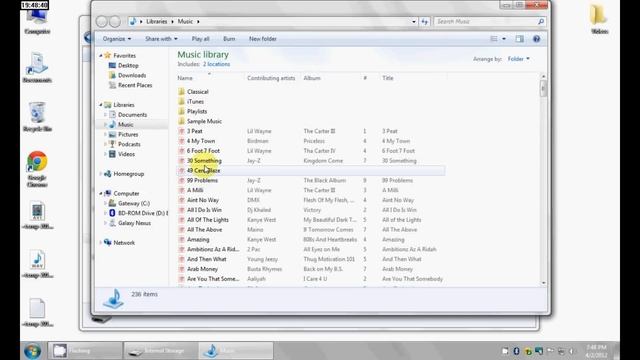Viewport: 640px width, 360px height.
Task: Click Libraries in the address breadcrumb
Action: (157, 21)
